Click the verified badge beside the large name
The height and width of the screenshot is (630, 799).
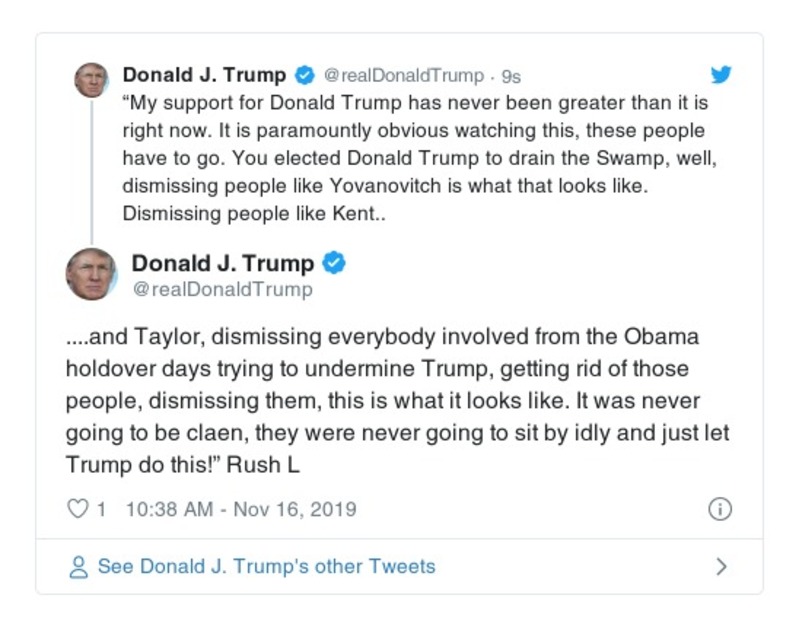click(x=335, y=263)
